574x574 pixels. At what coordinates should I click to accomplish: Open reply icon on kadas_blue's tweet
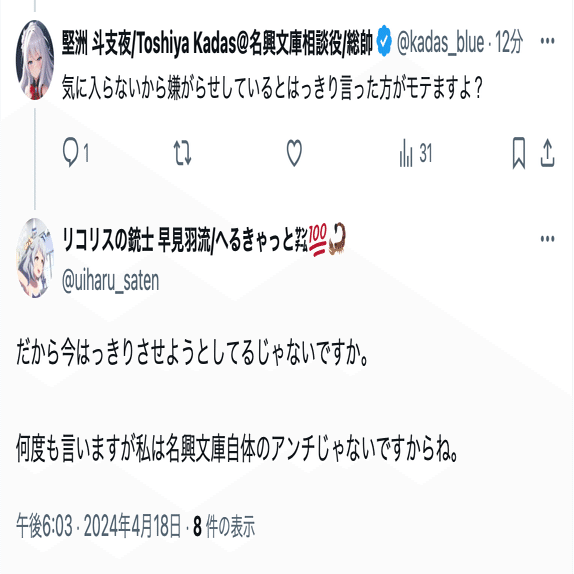click(70, 152)
